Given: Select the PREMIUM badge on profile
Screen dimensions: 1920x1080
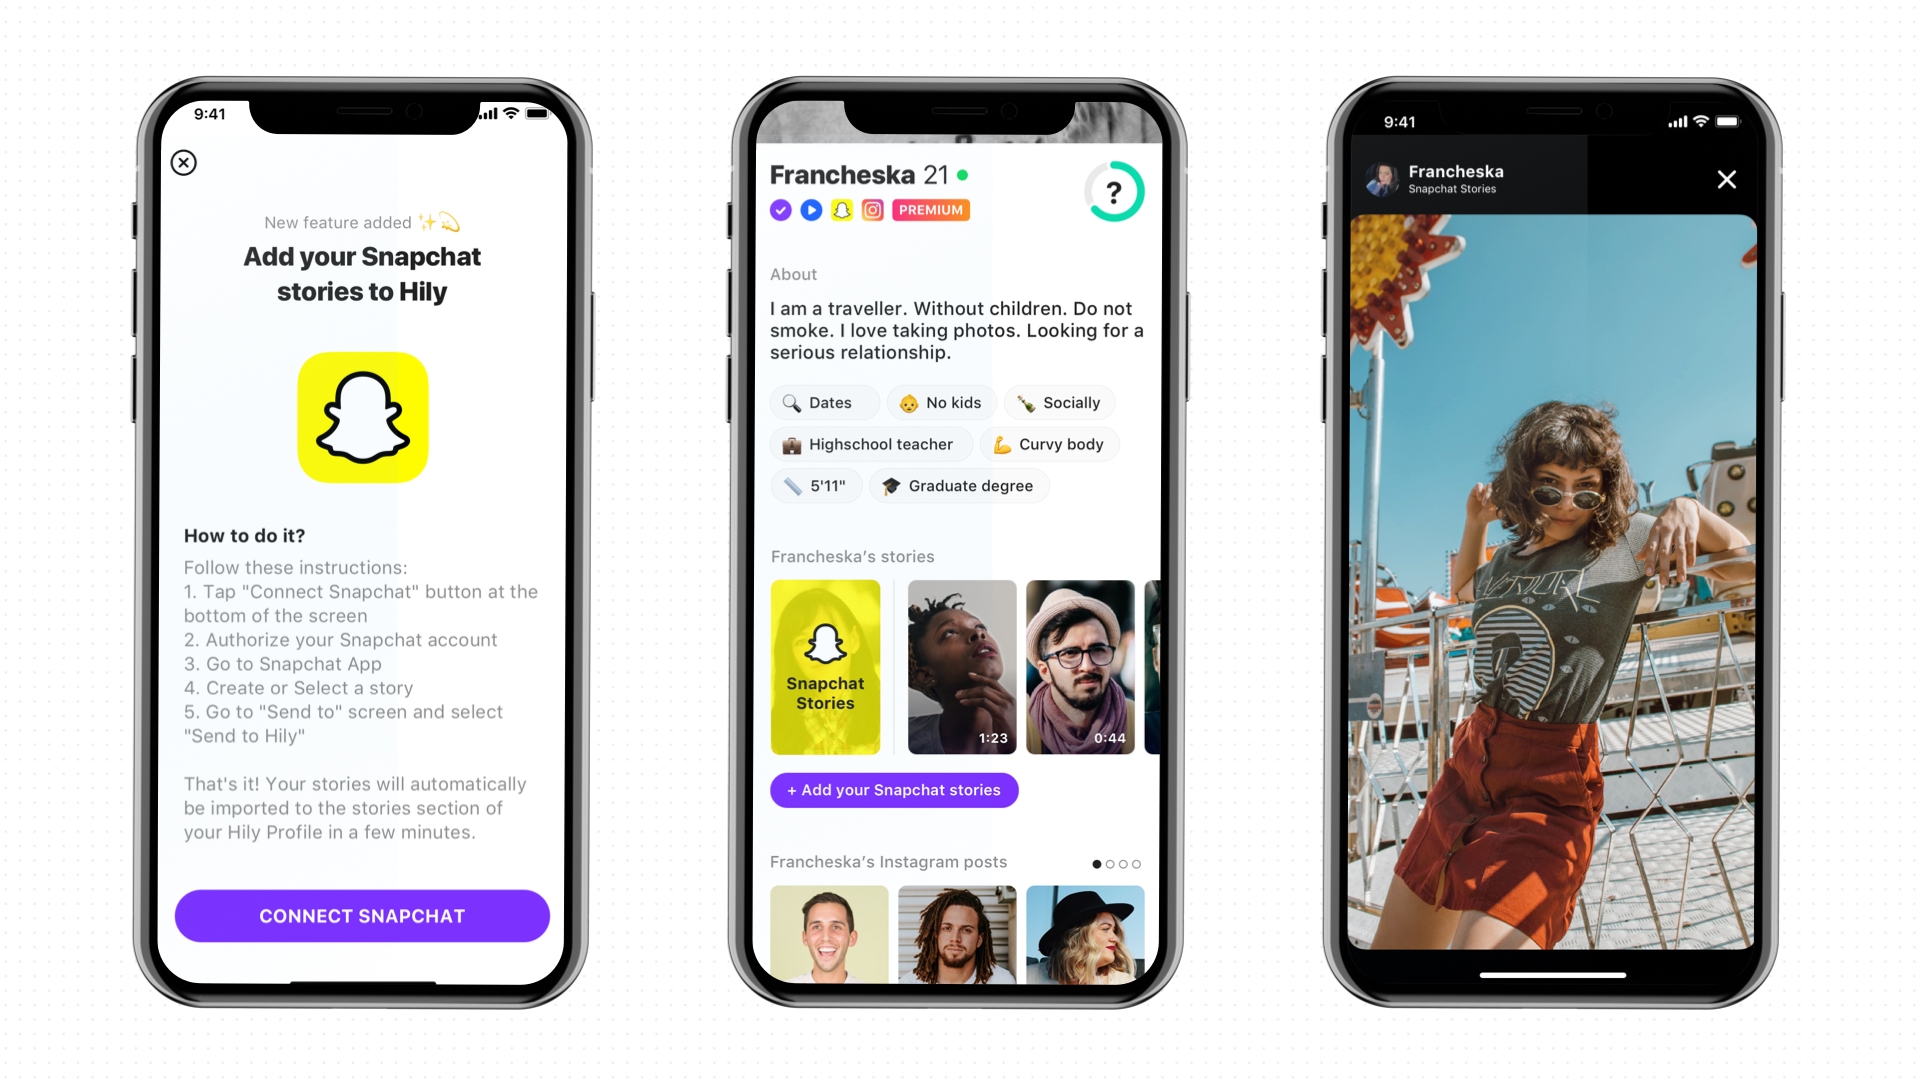Looking at the screenshot, I should coord(930,208).
